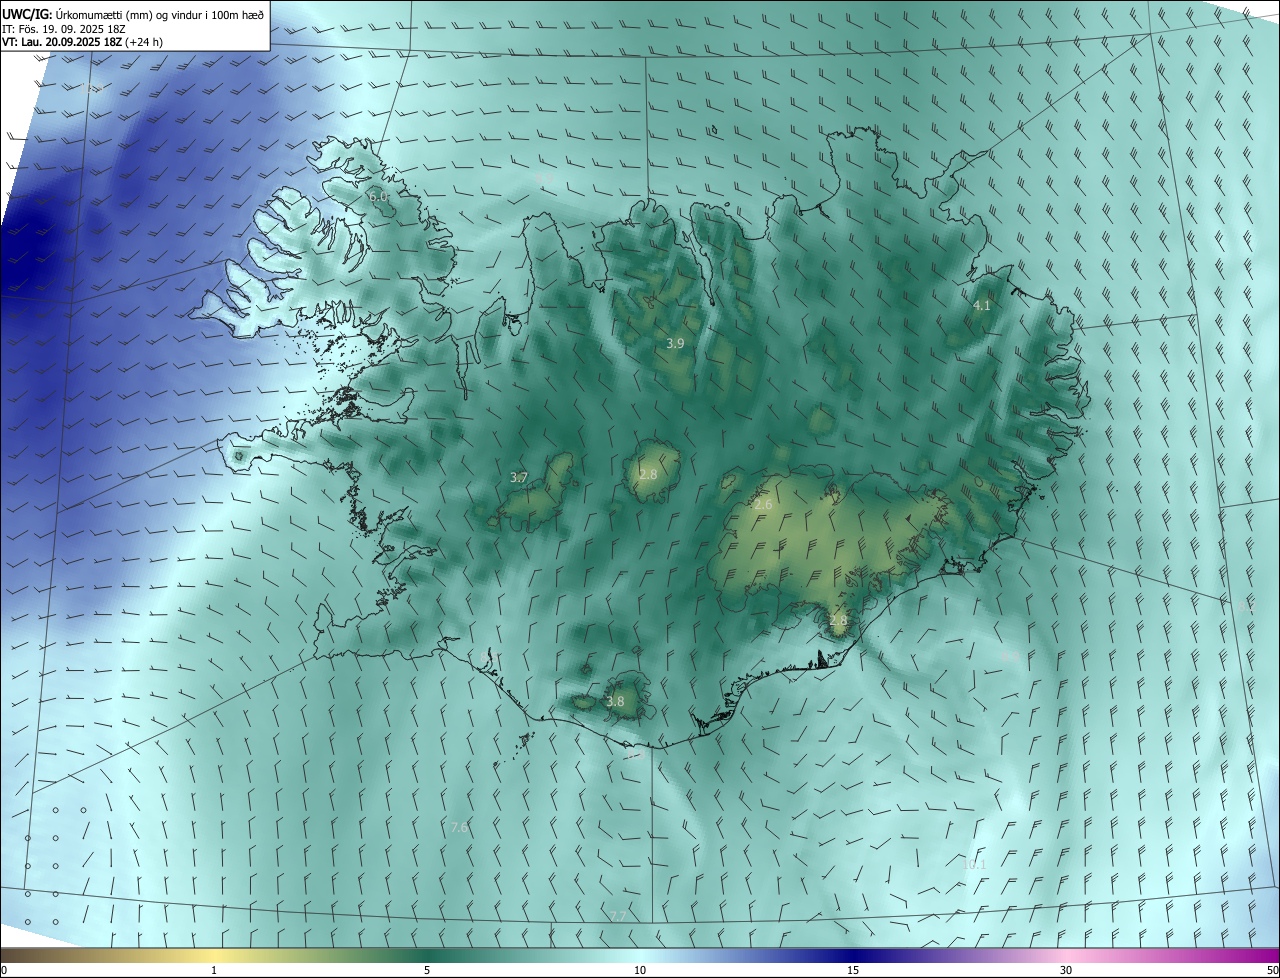Screen dimensions: 1280x978
Task: Click the 7.7 value near the bottom edge
Action: (x=617, y=916)
